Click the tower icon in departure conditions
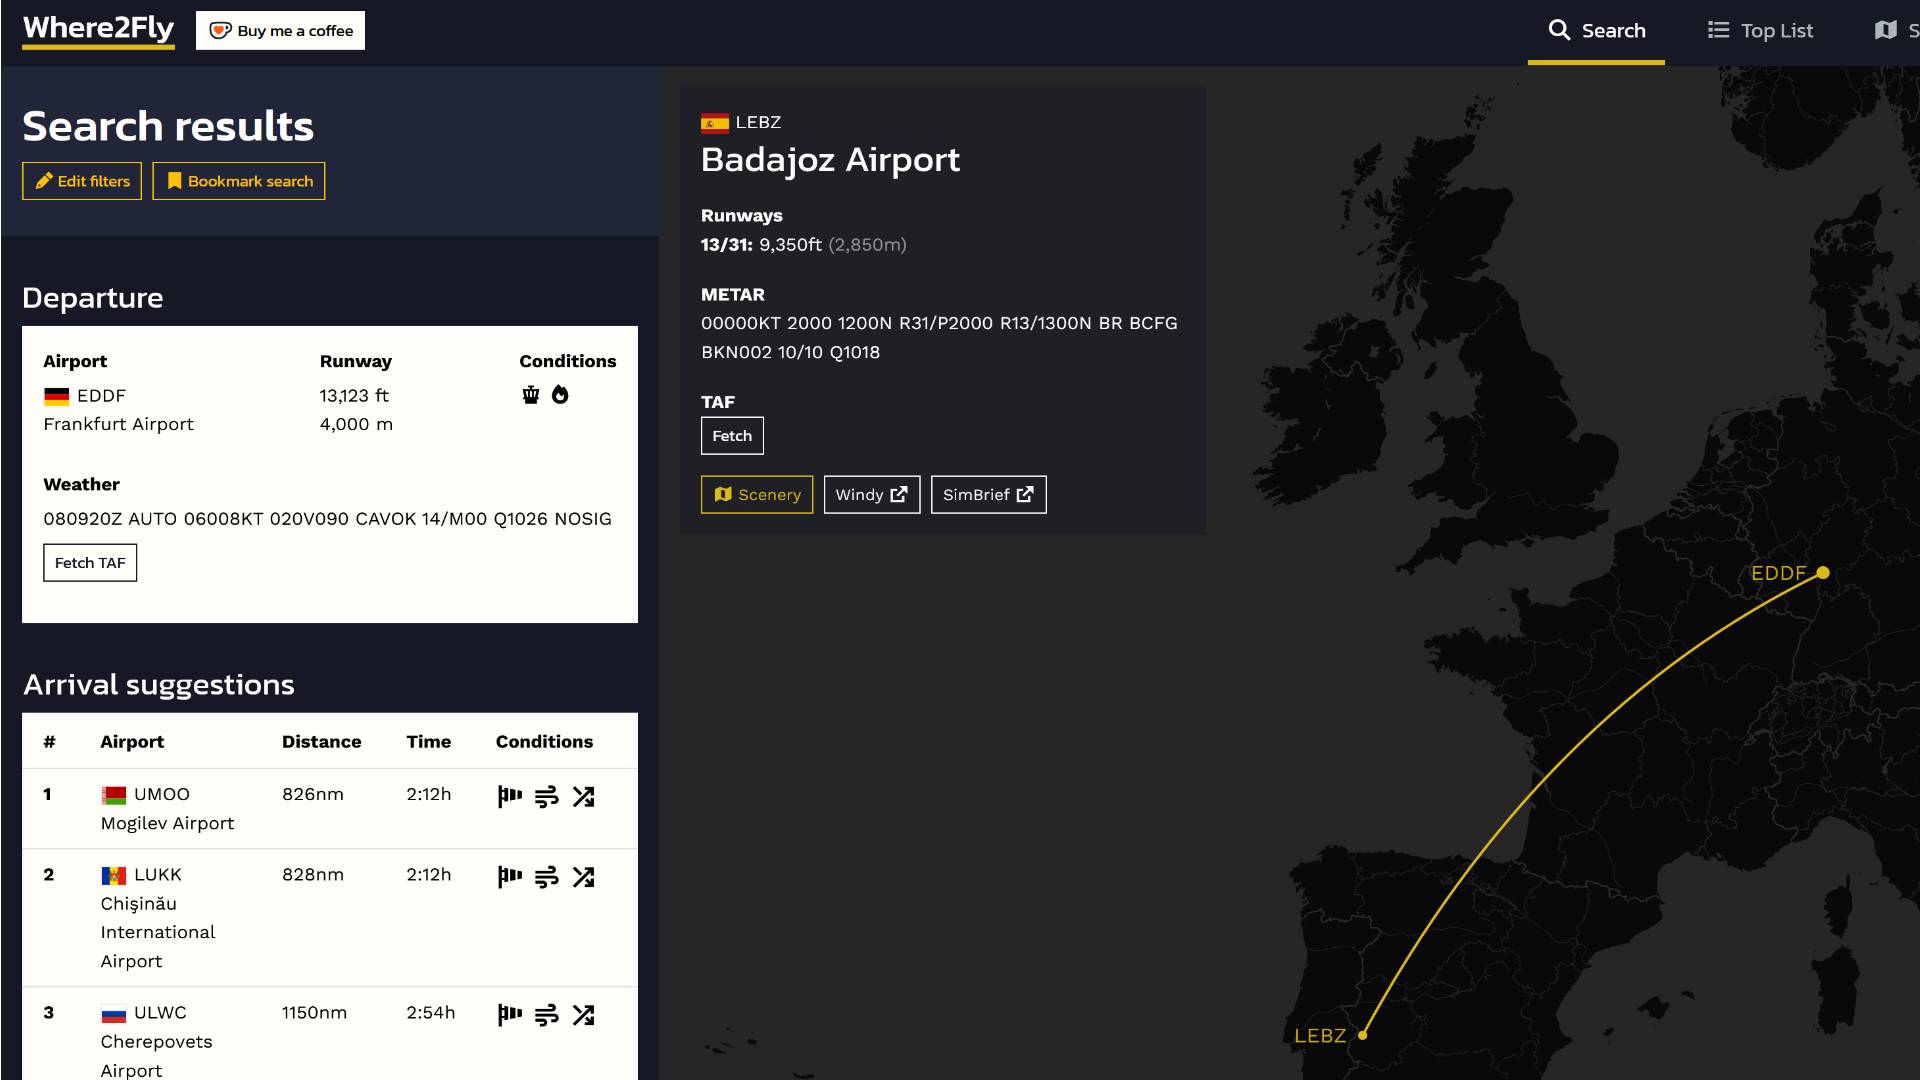1920x1080 pixels. point(531,395)
